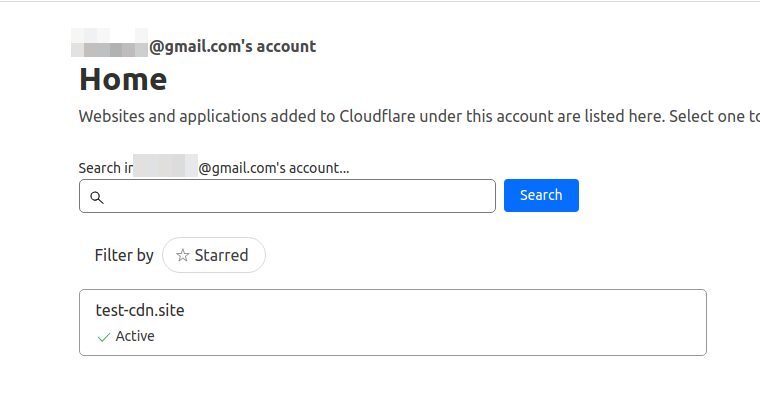Image resolution: width=760 pixels, height=416 pixels.
Task: Click the Starred text label
Action: pyautogui.click(x=222, y=255)
